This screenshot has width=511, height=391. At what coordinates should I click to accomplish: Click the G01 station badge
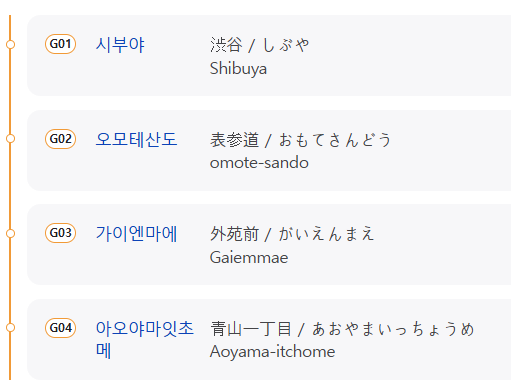pyautogui.click(x=60, y=44)
